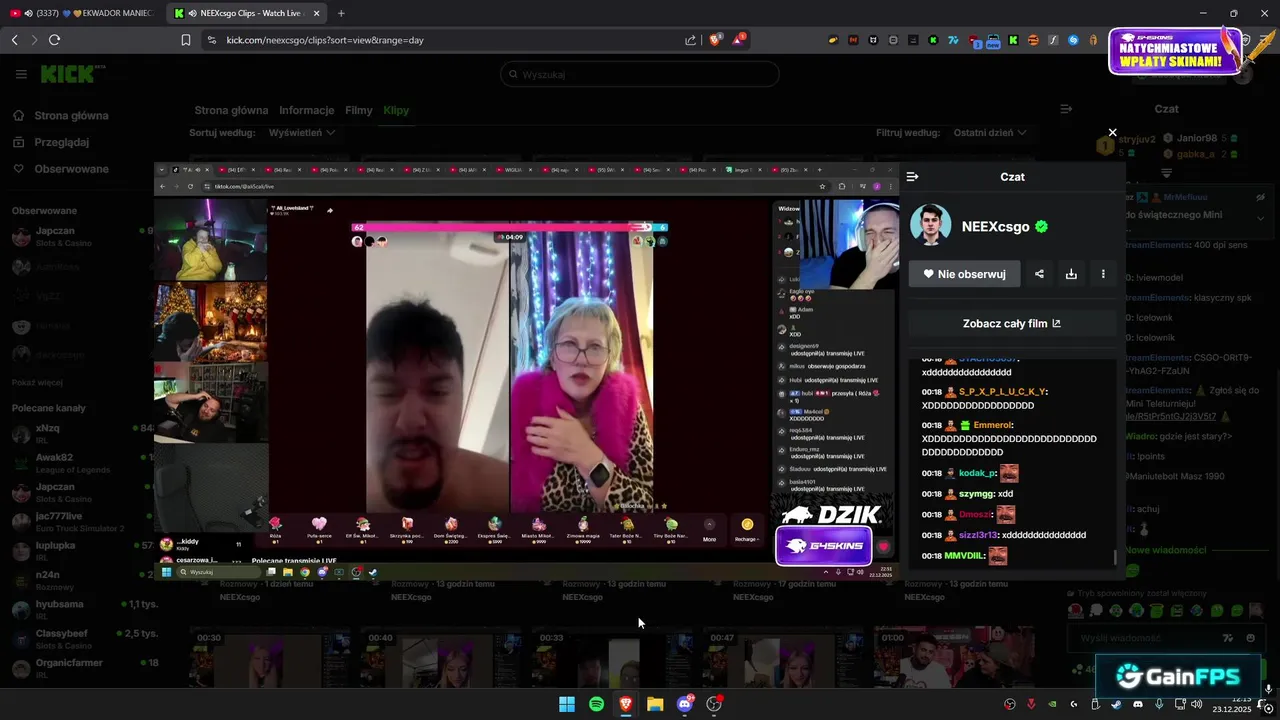Unfollow NEEXcsgo with Nie obserwuj

(964, 274)
